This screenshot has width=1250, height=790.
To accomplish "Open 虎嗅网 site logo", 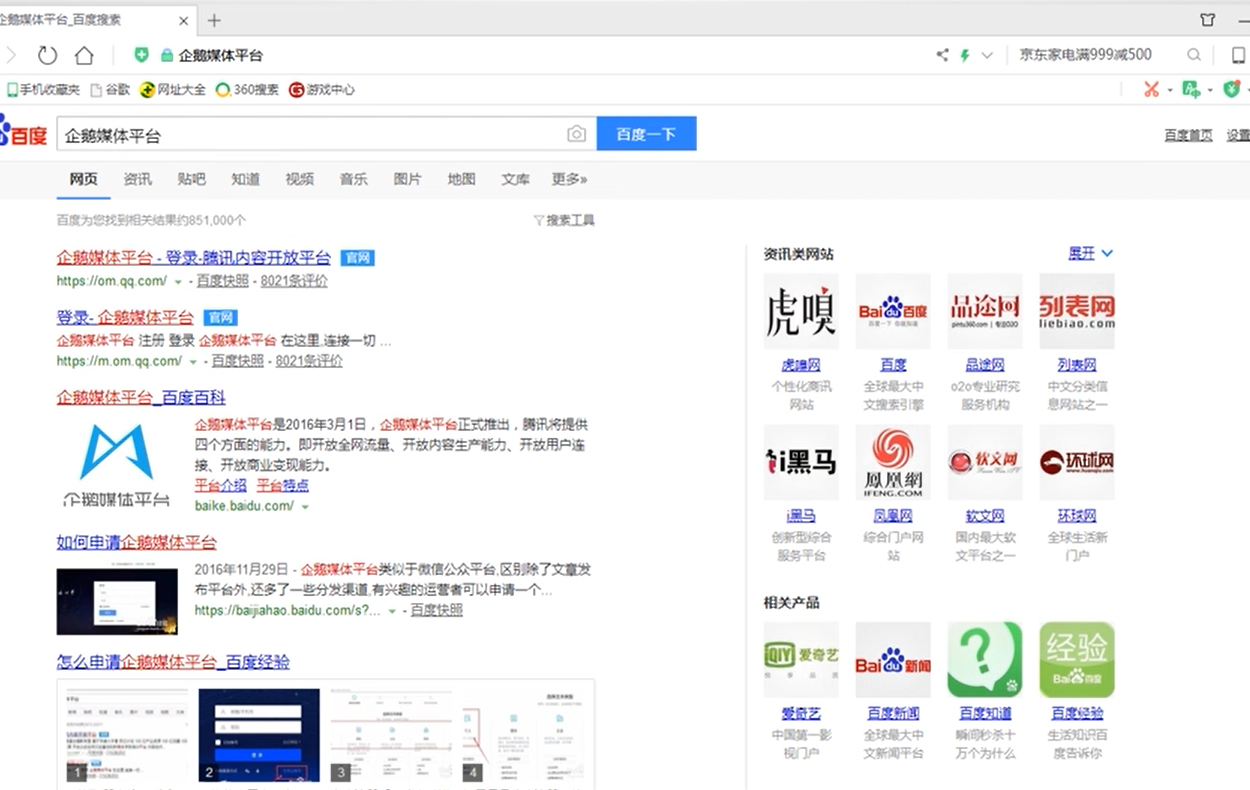I will point(801,311).
